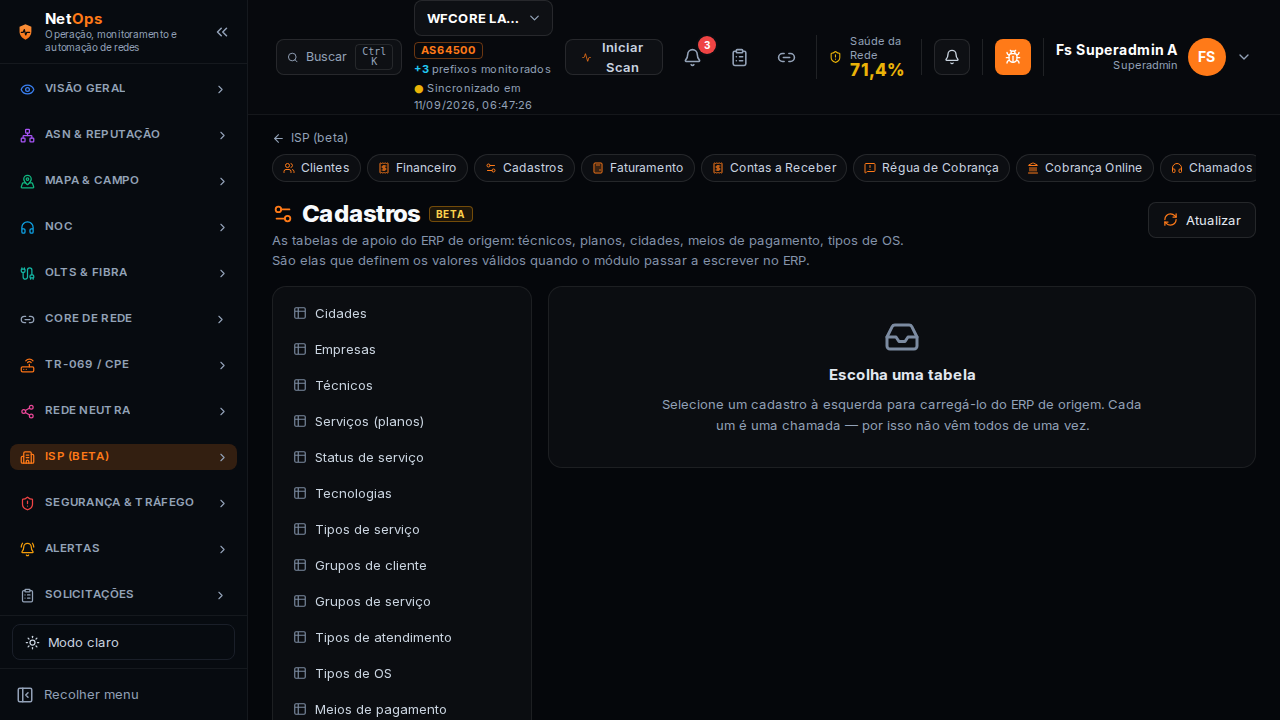Click the NetOps shield logo
This screenshot has height=720, width=1280.
[x=26, y=32]
